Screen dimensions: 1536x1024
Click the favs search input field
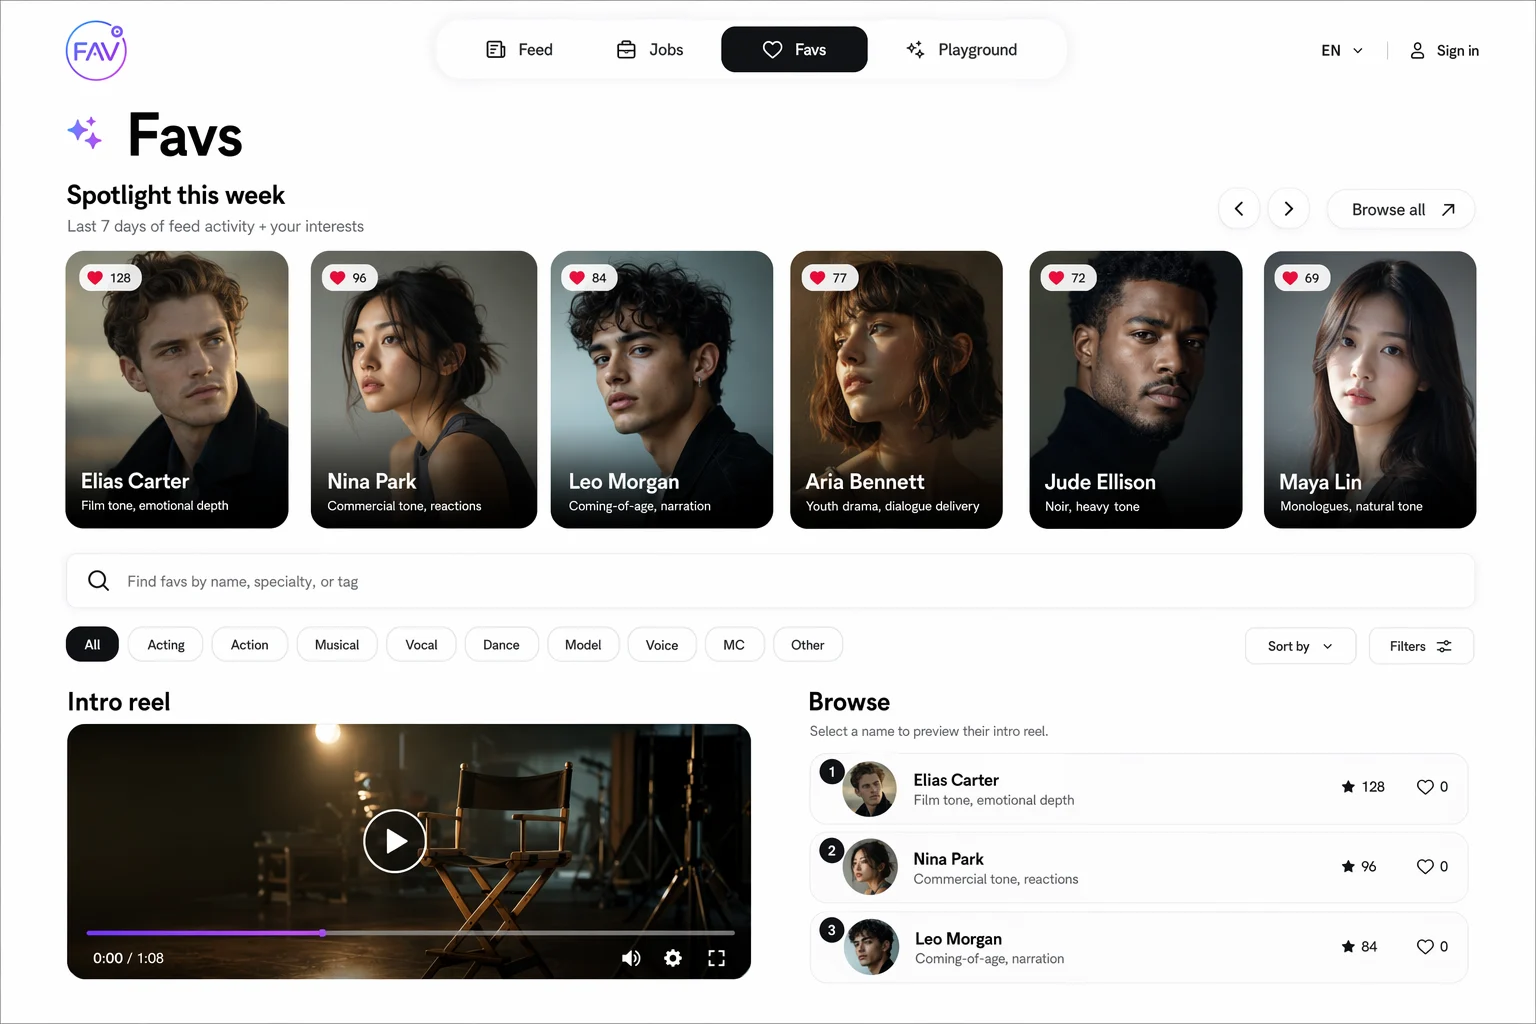click(770, 581)
